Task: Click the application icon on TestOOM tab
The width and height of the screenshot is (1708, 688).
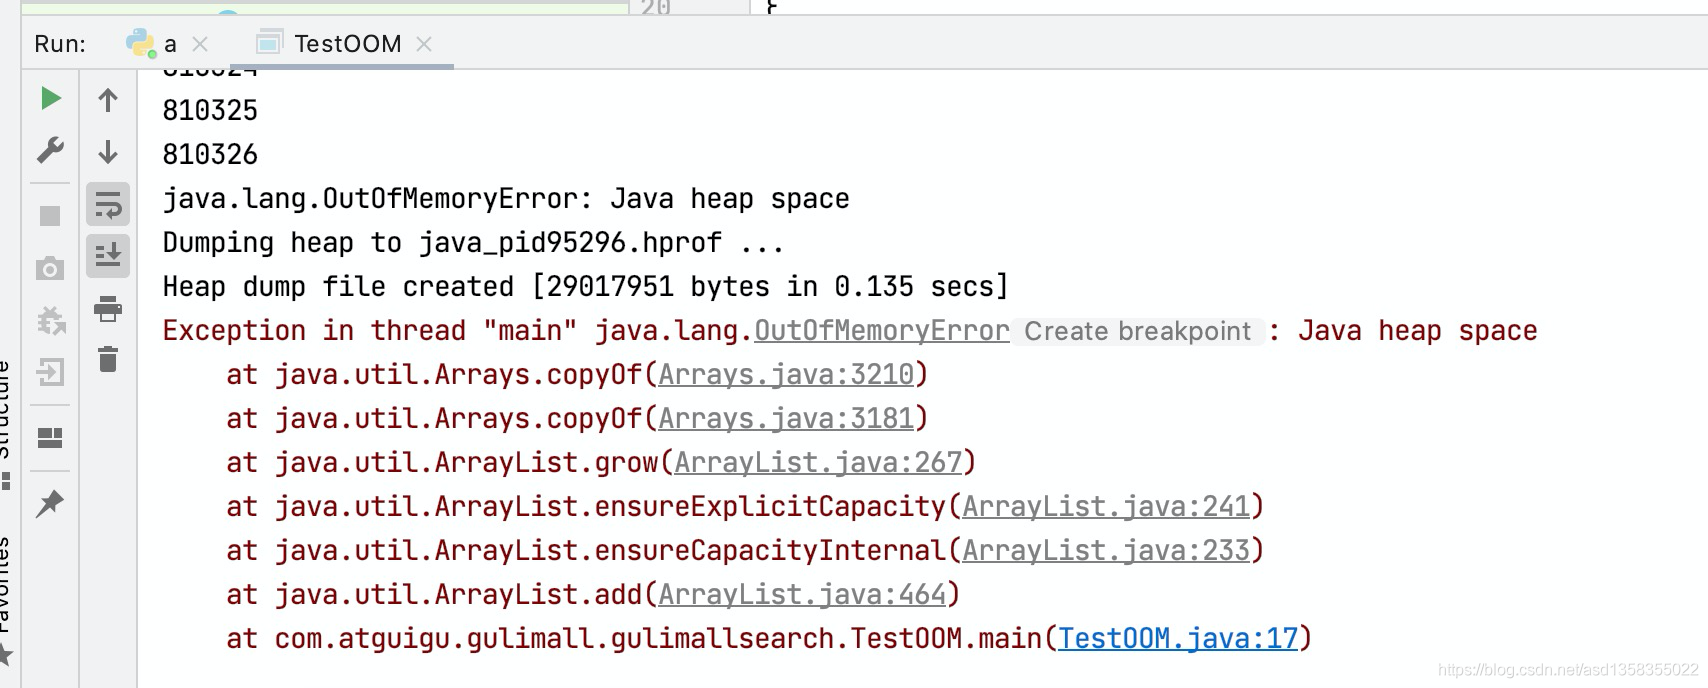Action: click(268, 43)
